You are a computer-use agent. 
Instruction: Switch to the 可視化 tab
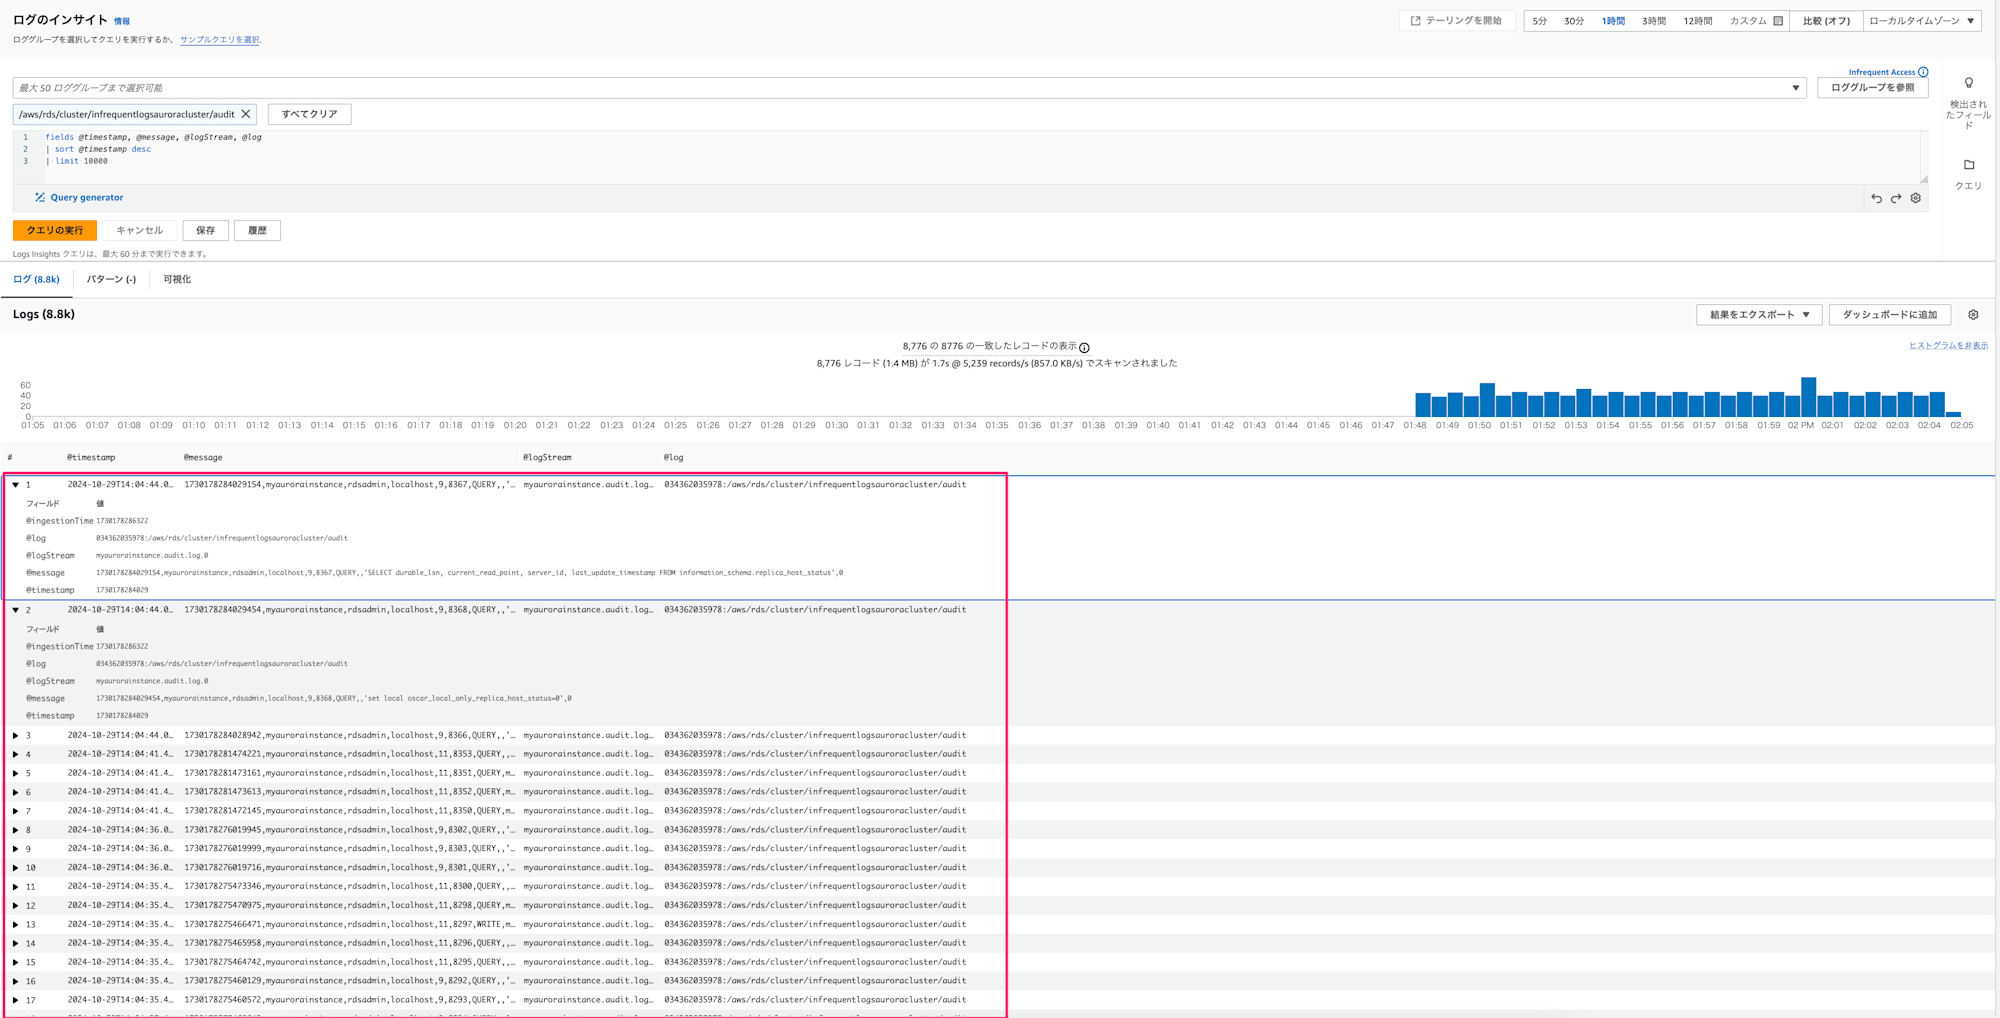pyautogui.click(x=177, y=280)
